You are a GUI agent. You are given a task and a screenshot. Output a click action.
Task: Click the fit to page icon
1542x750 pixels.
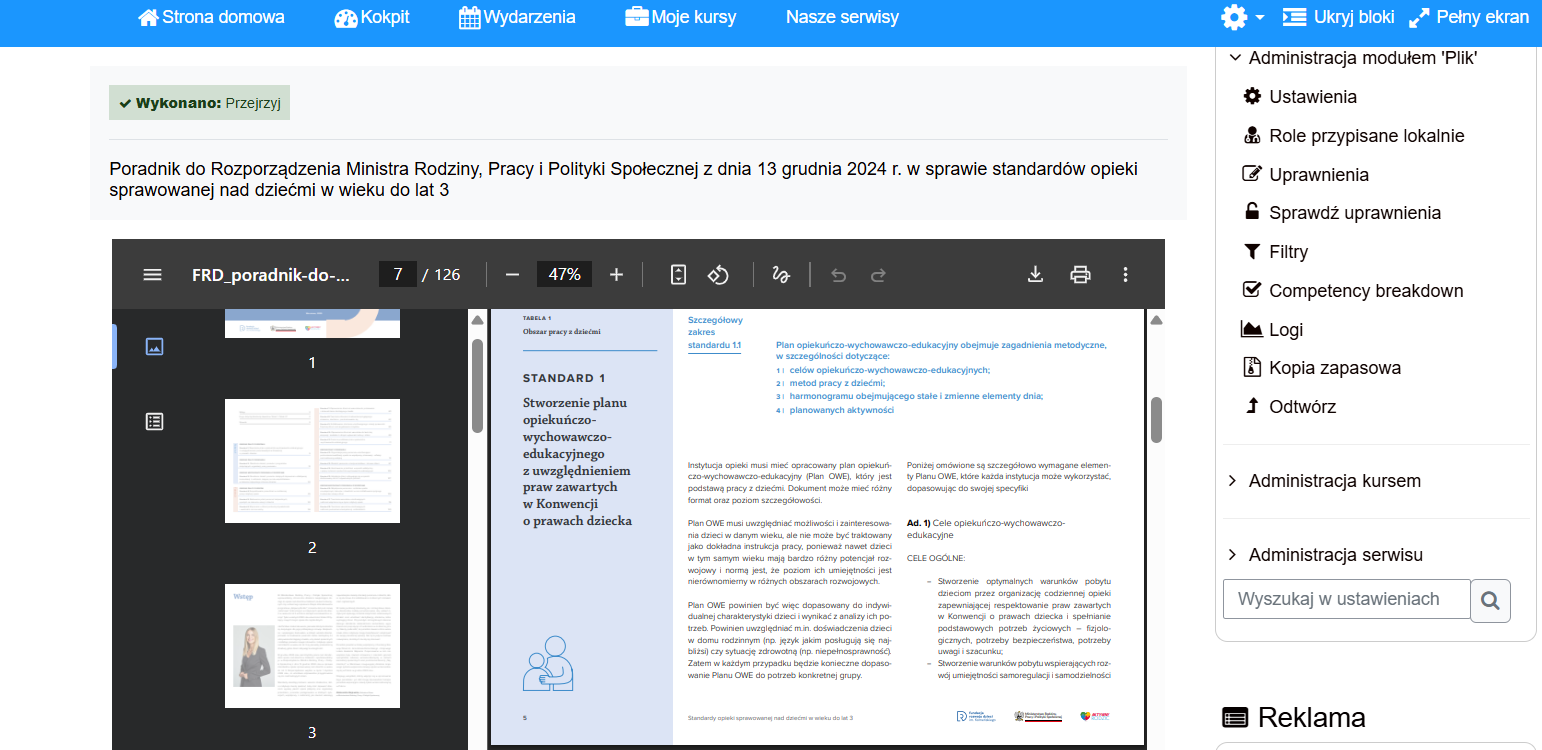pyautogui.click(x=678, y=274)
